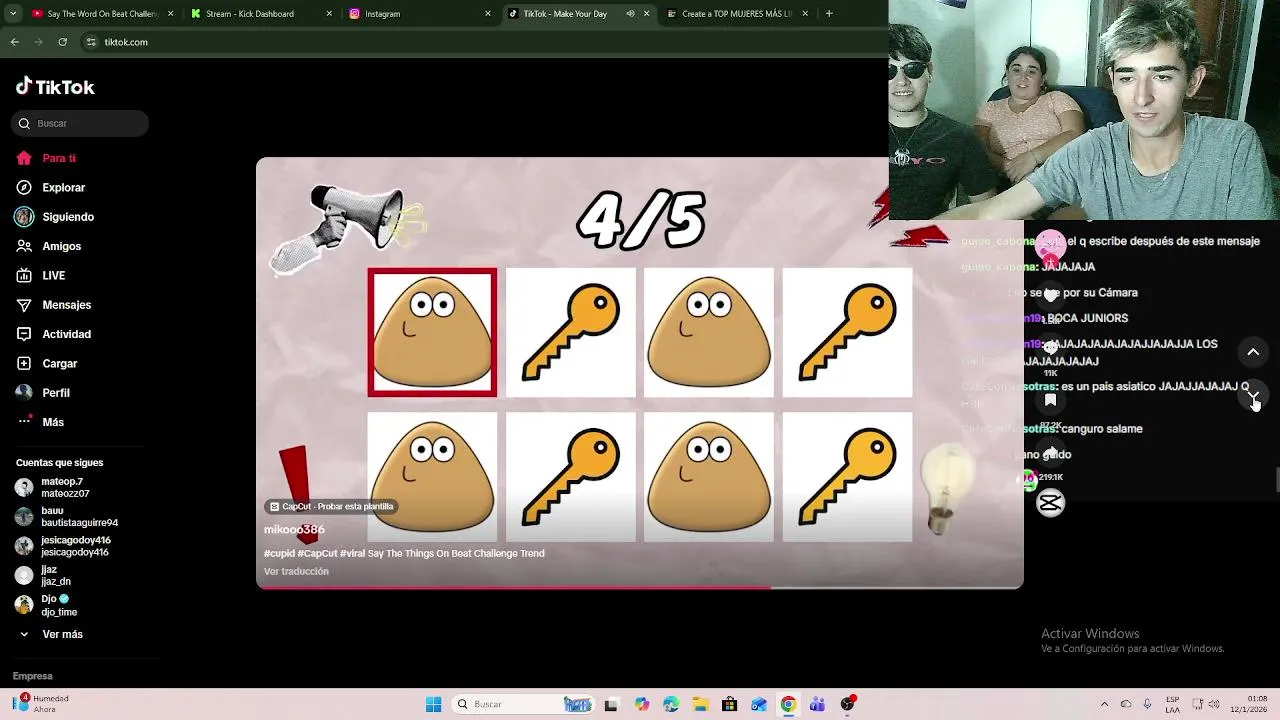Click the #cupid hashtag
Image resolution: width=1280 pixels, height=720 pixels.
click(279, 554)
